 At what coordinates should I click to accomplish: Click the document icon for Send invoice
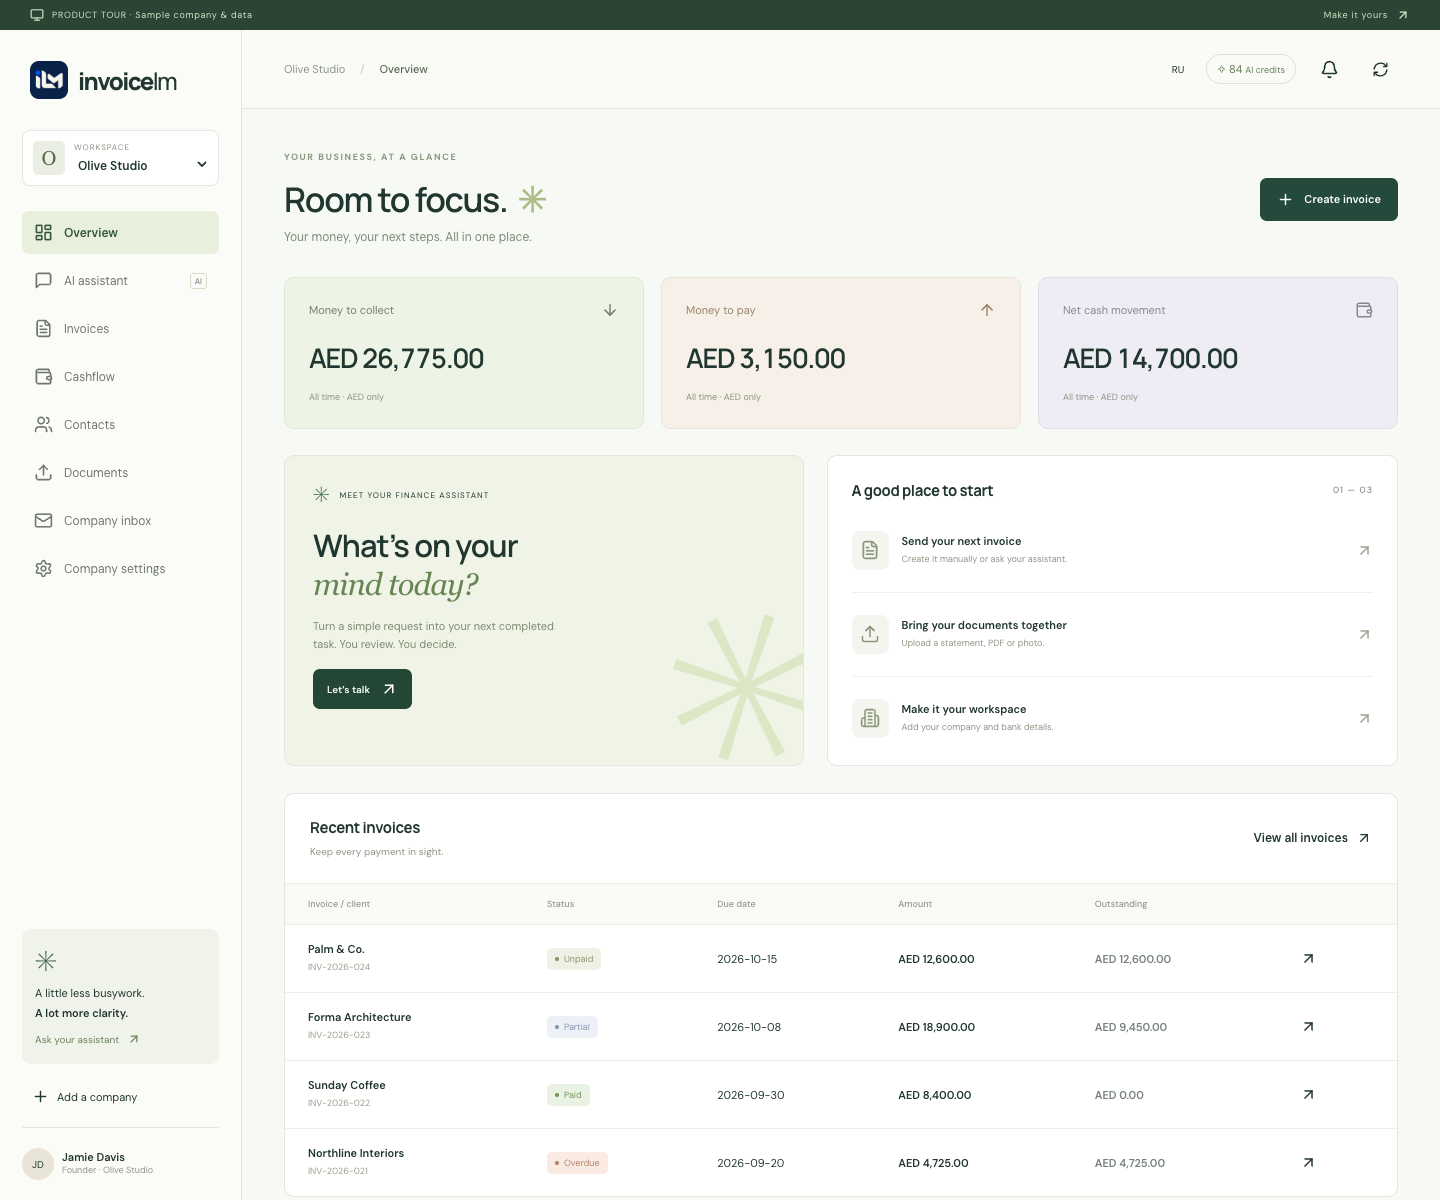(x=870, y=550)
